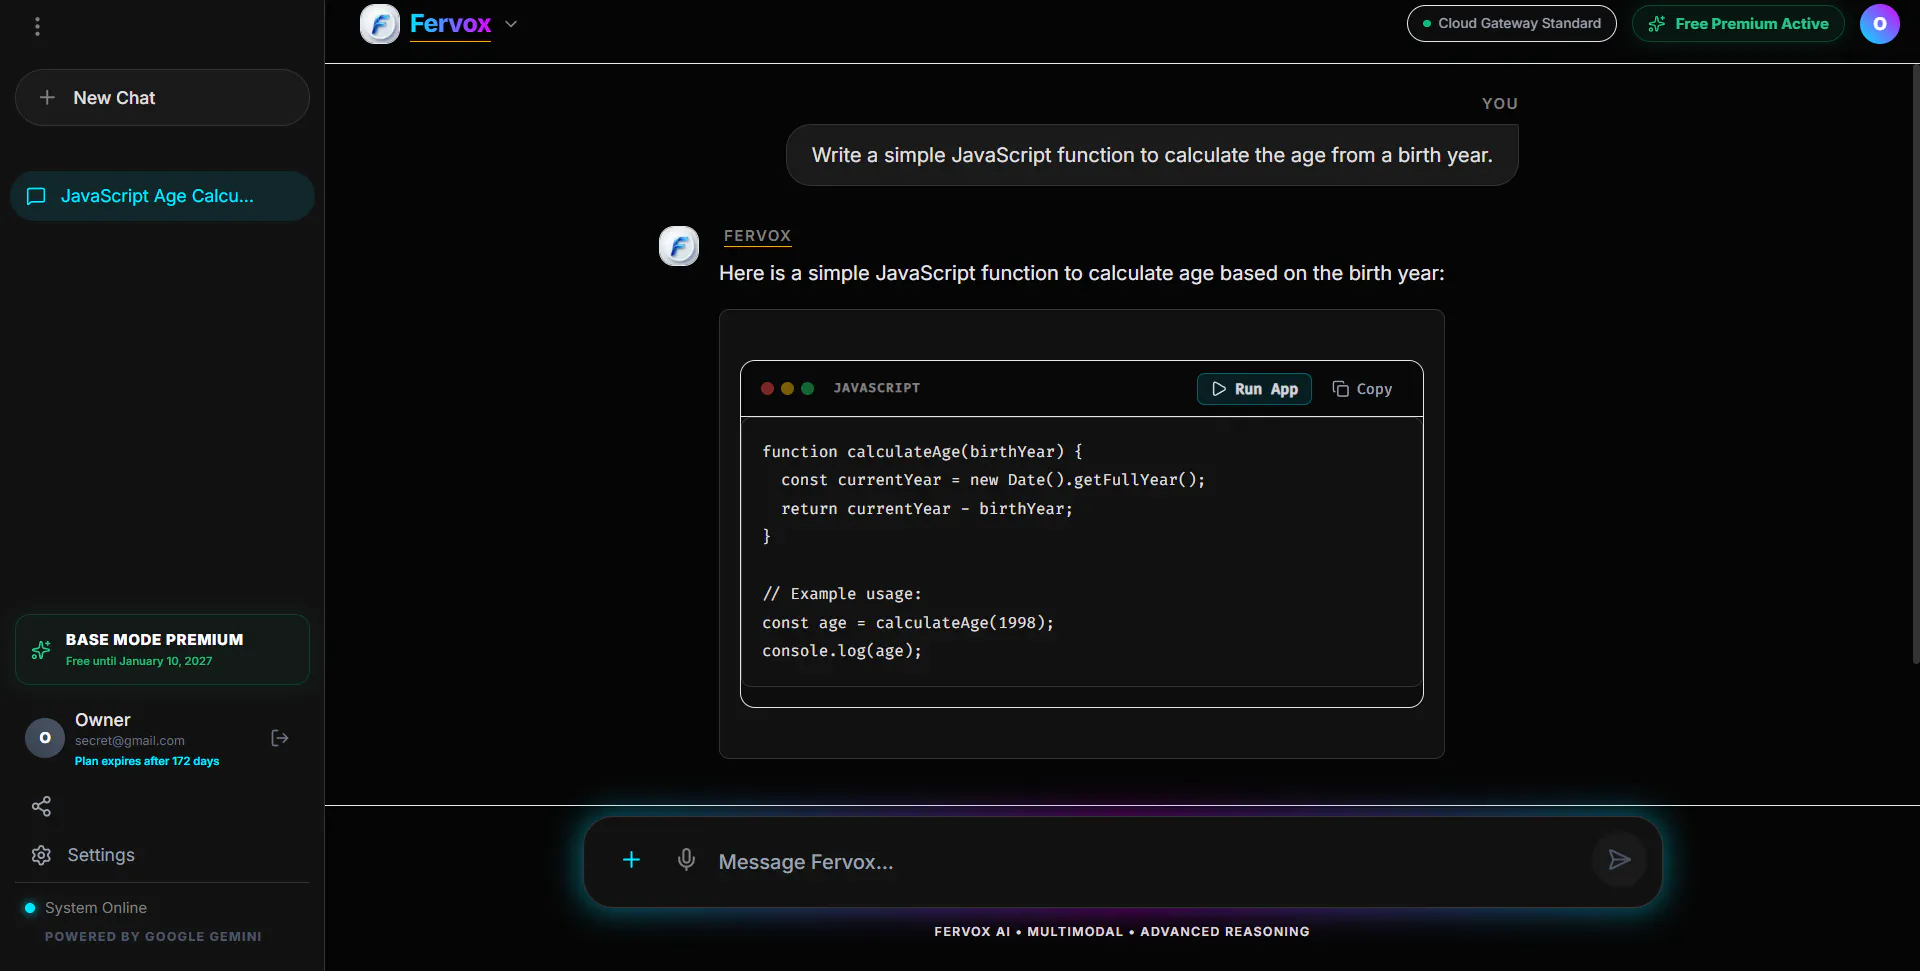Click the user message about birth year

1152,155
